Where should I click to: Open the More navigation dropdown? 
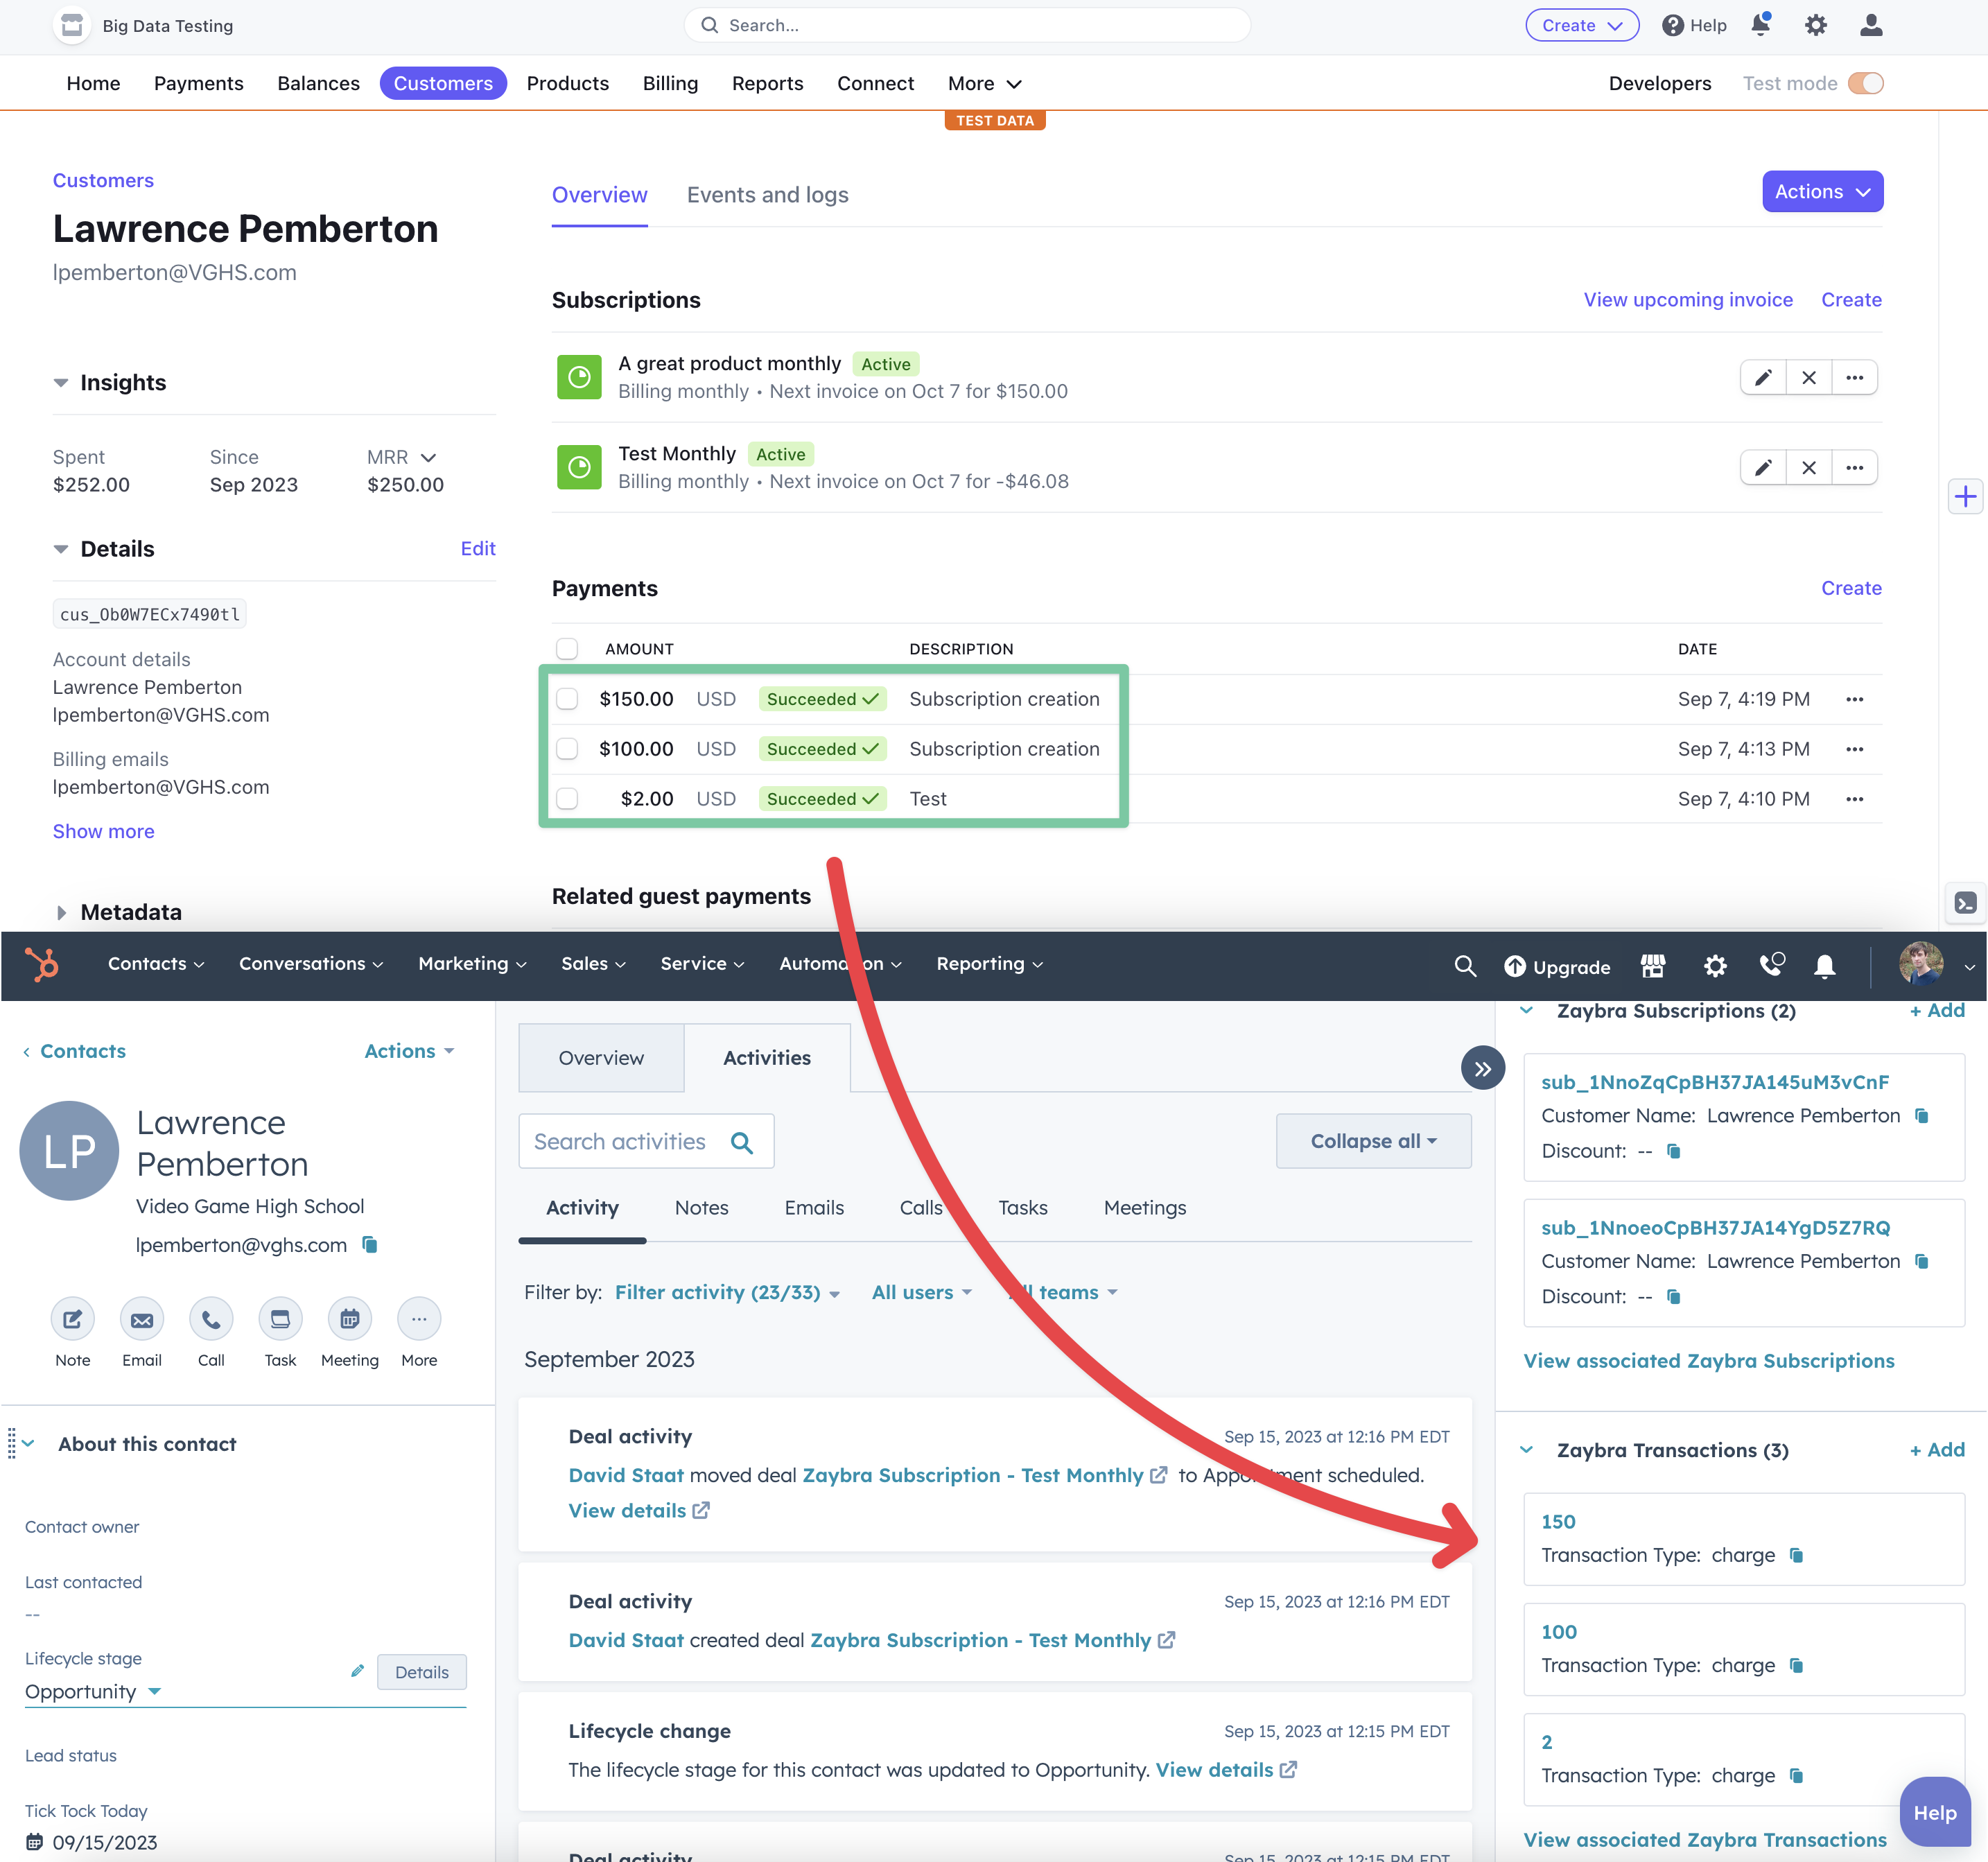(984, 83)
